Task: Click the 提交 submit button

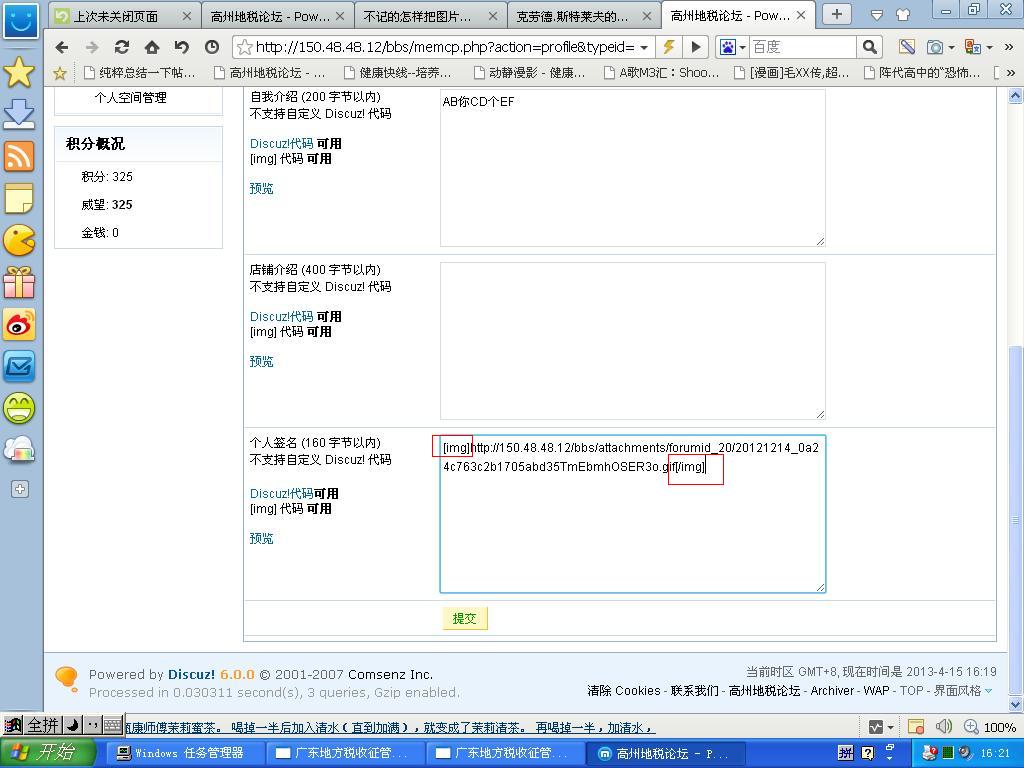Action: [x=464, y=618]
